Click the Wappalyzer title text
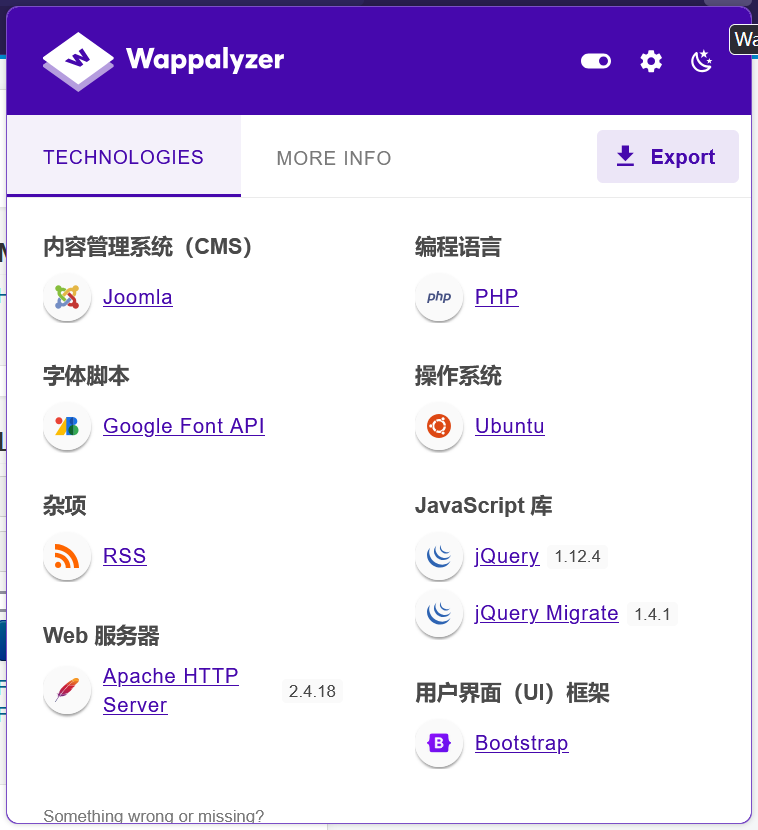The height and width of the screenshot is (830, 758). tap(205, 60)
